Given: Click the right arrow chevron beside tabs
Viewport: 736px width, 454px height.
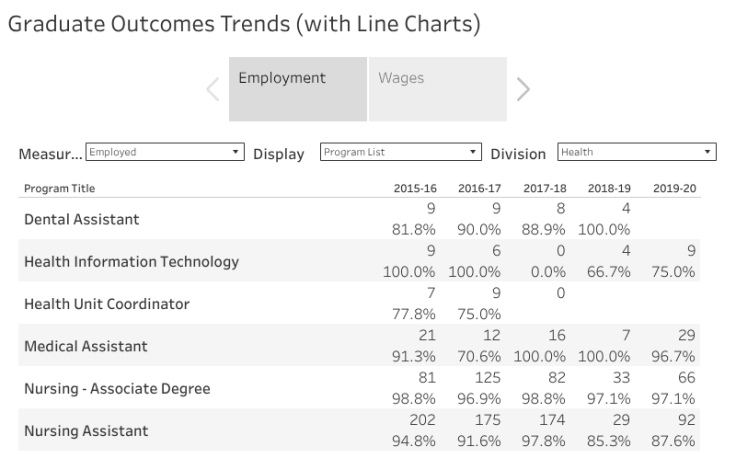Looking at the screenshot, I should [x=523, y=90].
